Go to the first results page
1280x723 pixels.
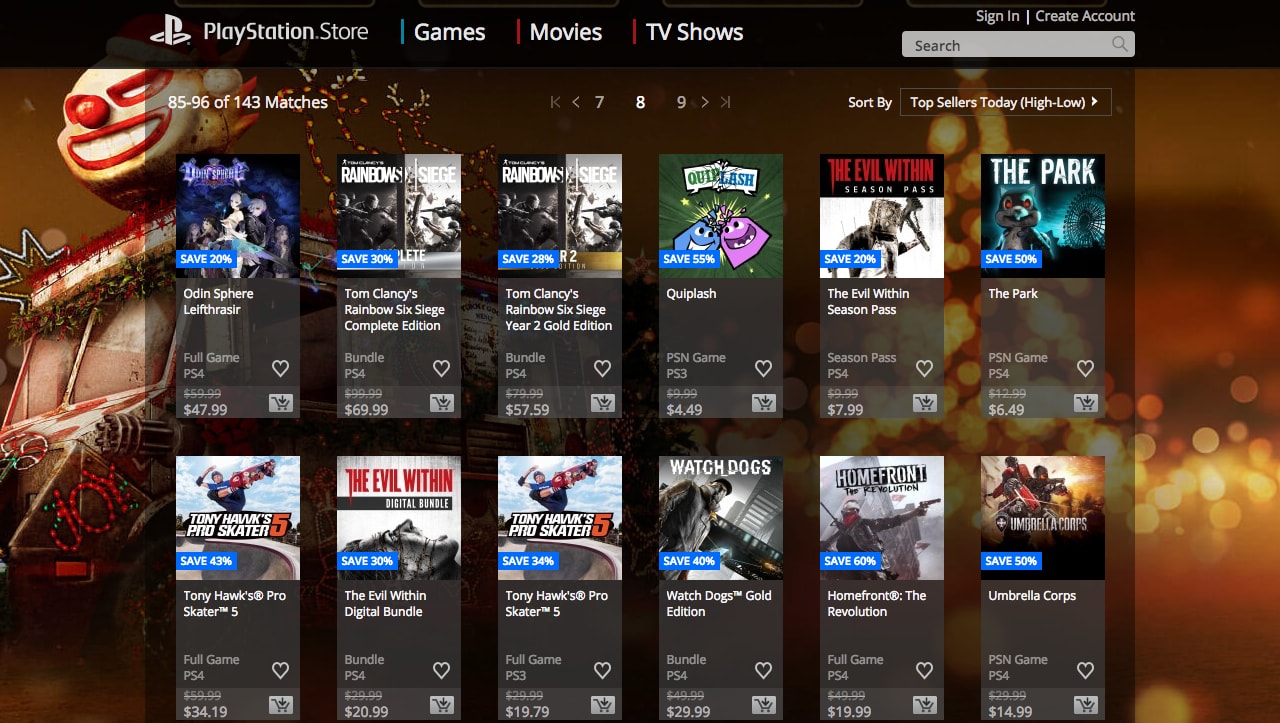click(556, 102)
